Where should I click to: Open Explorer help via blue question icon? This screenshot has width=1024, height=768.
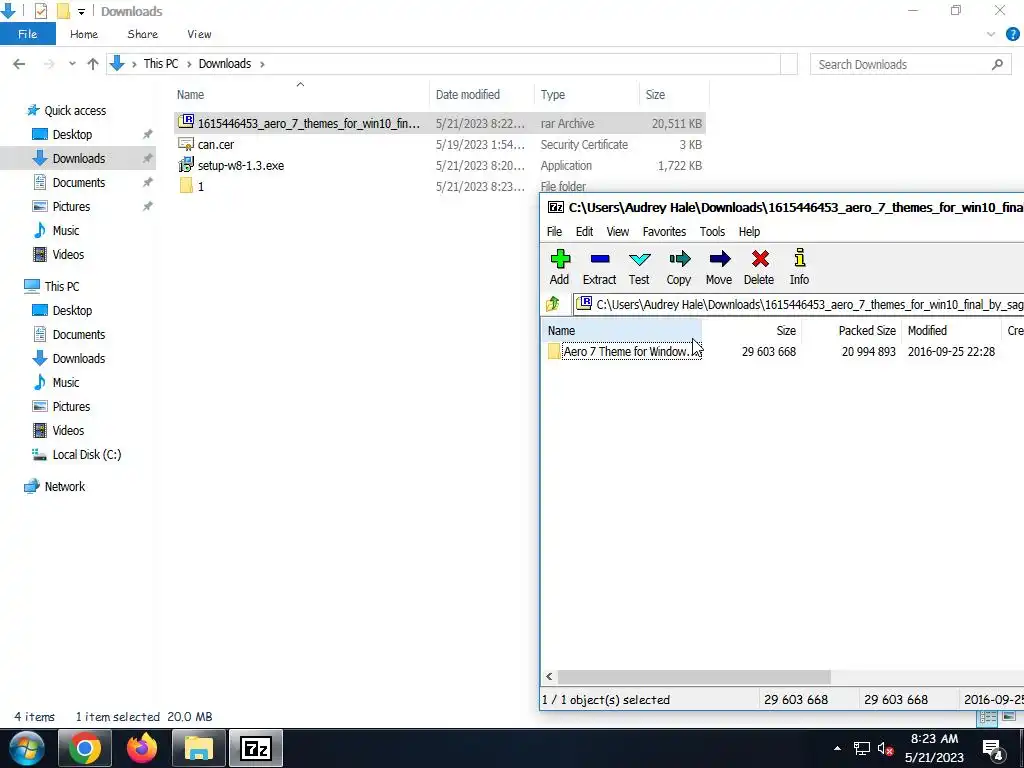(1013, 34)
